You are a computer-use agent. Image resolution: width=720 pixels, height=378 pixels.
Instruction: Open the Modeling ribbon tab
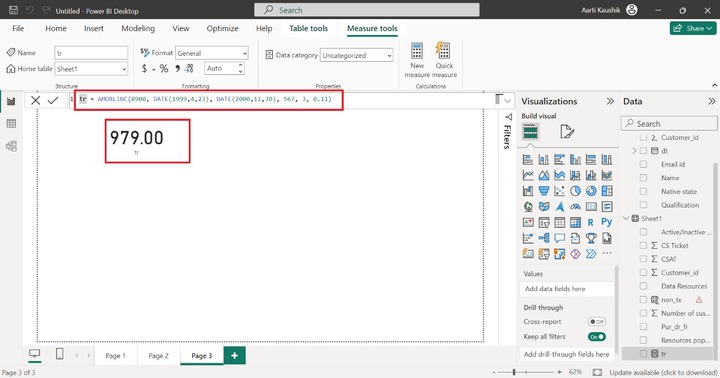click(x=138, y=28)
